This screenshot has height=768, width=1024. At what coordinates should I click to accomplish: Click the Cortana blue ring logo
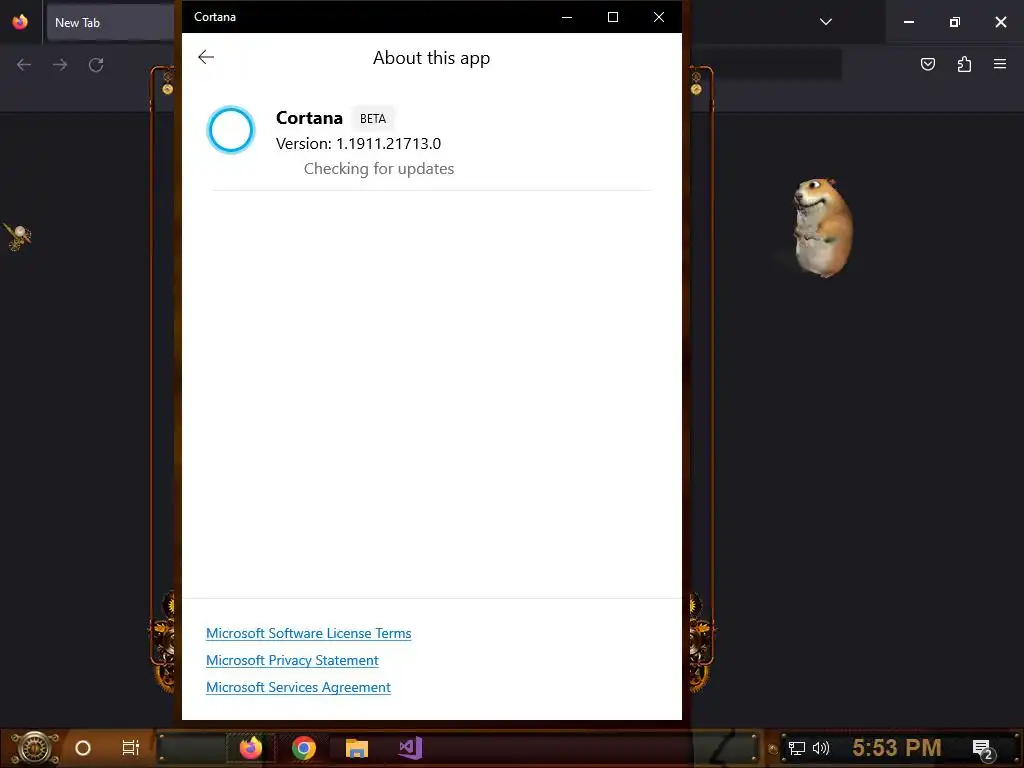[231, 130]
